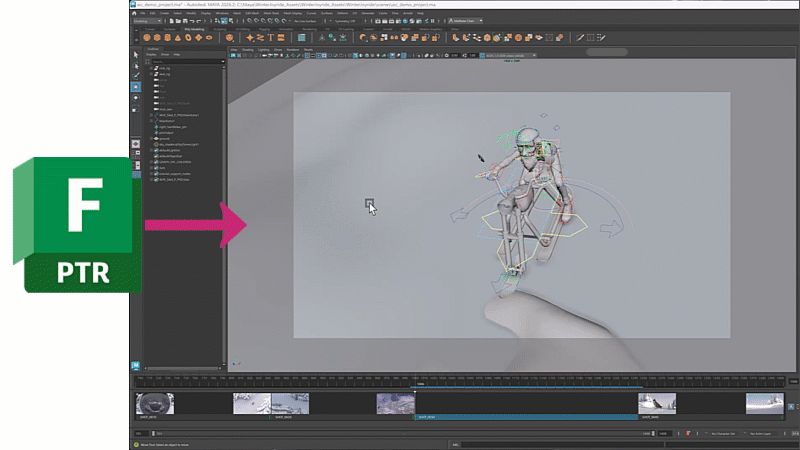Switch to the Rigging shelf tab
This screenshot has height=450, width=800.
264,29
